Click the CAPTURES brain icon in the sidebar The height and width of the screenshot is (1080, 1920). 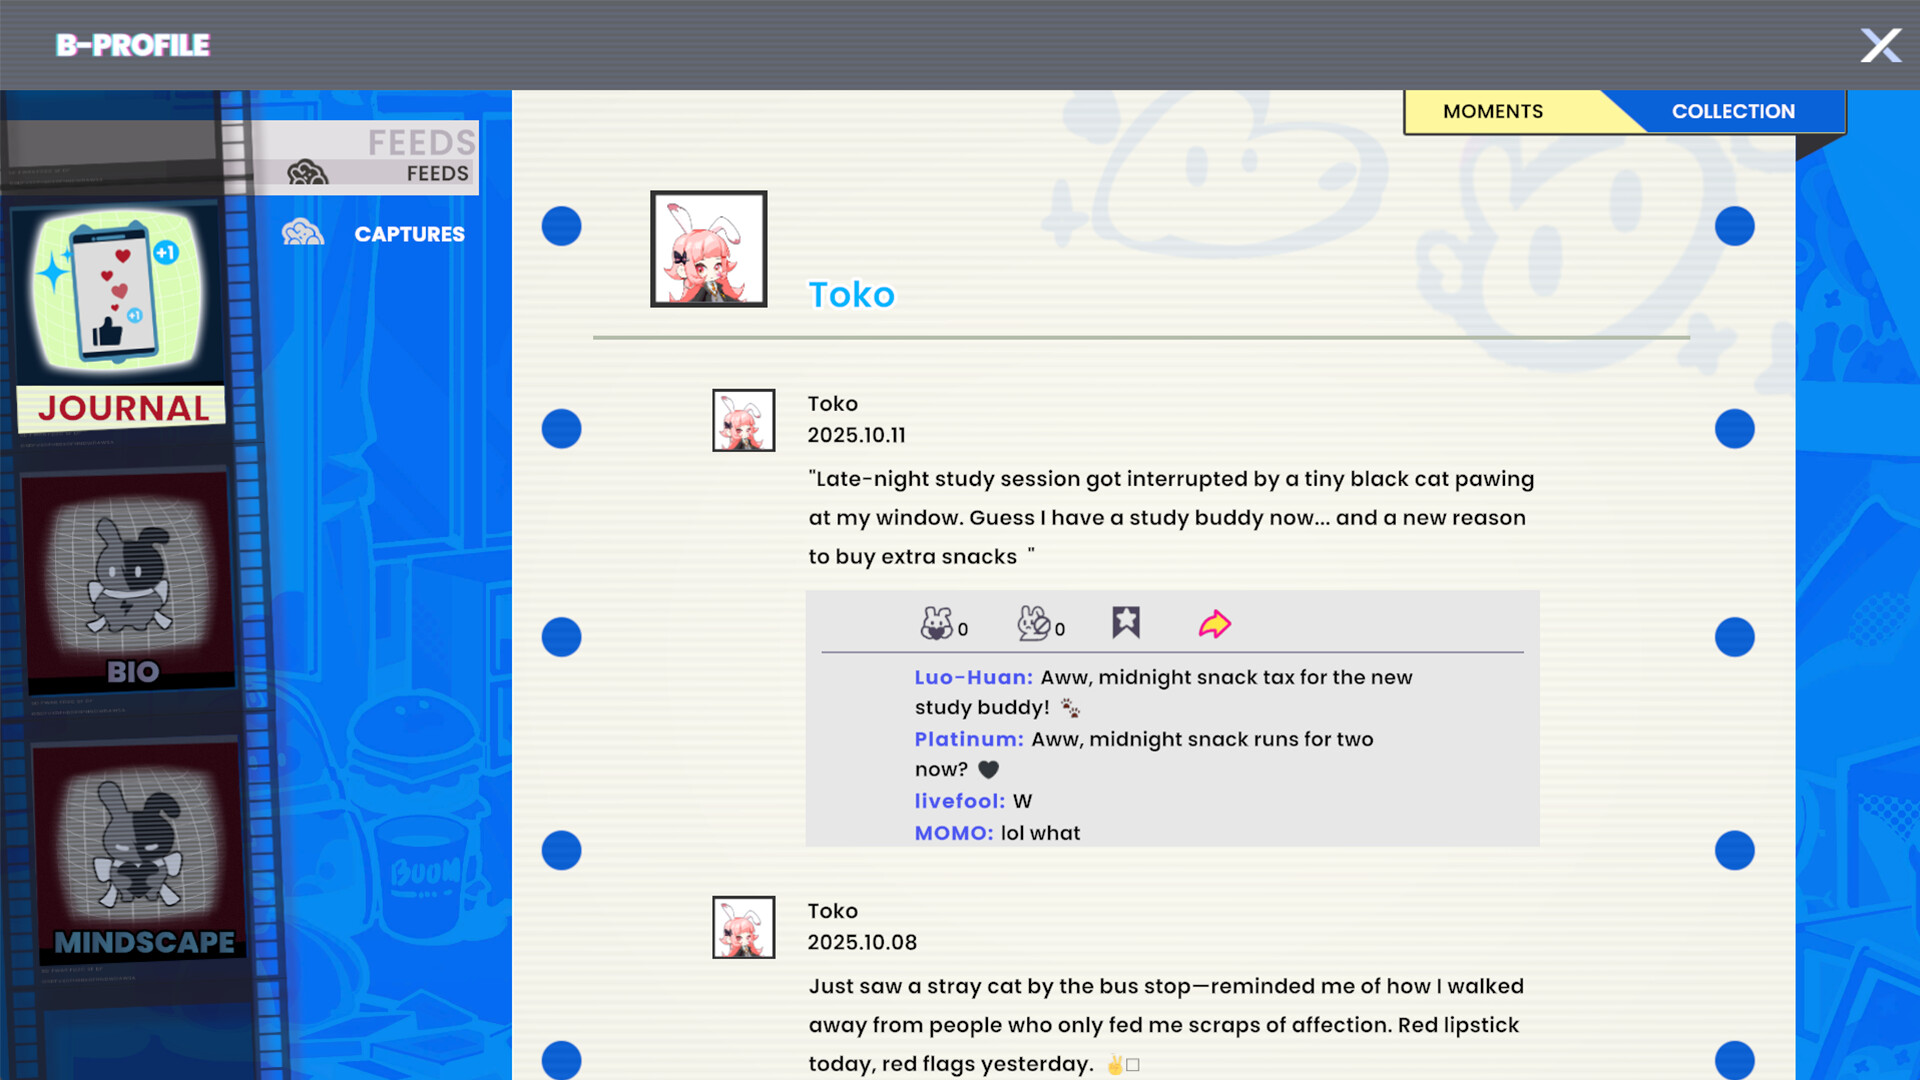pos(304,233)
